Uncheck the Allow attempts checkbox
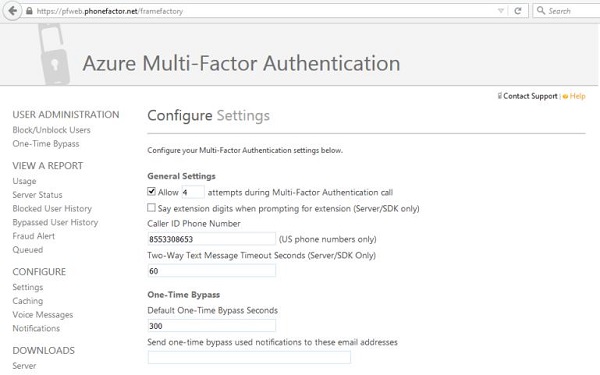Image resolution: width=600 pixels, height=375 pixels. [152, 191]
